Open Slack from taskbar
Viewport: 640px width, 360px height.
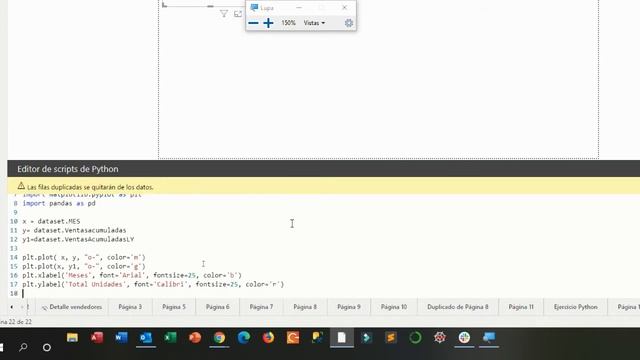[464, 338]
